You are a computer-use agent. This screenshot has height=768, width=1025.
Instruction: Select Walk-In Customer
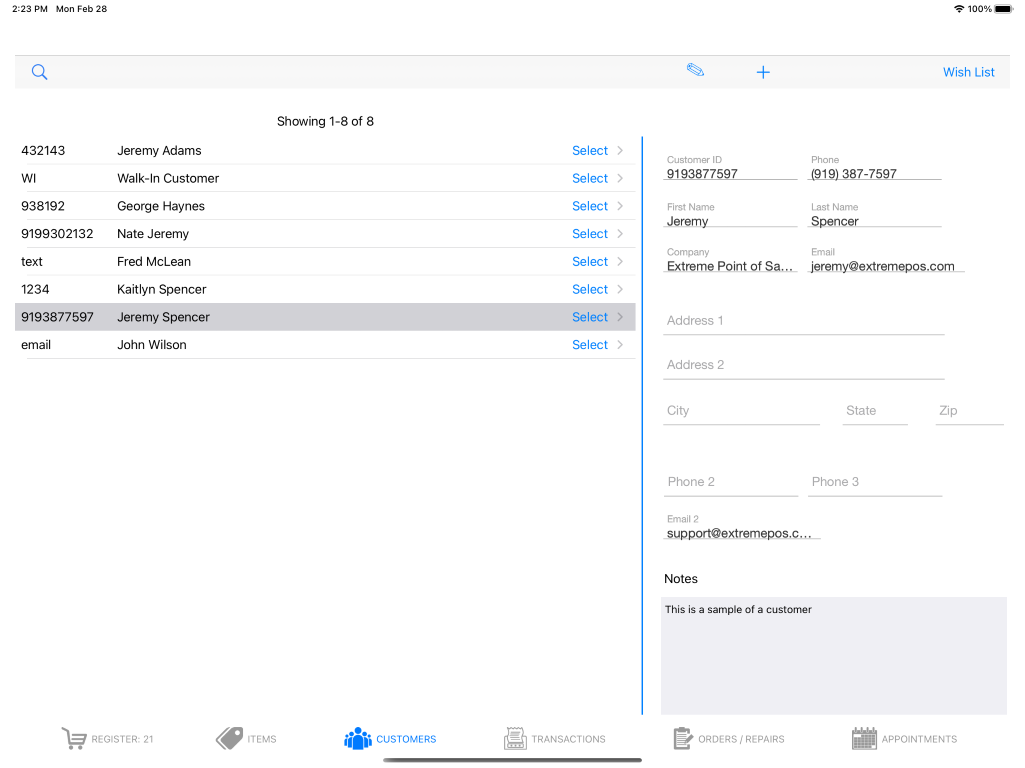[589, 179]
